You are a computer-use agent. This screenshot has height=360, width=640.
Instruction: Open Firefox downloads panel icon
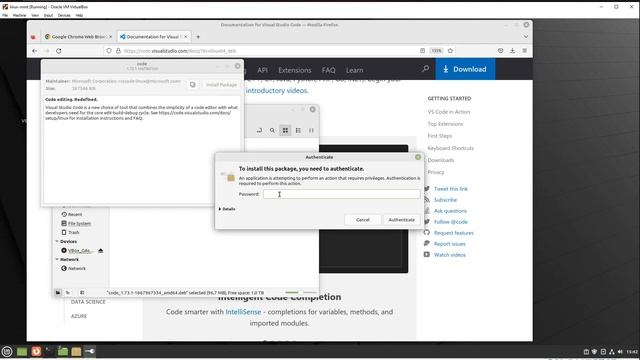pyautogui.click(x=512, y=51)
